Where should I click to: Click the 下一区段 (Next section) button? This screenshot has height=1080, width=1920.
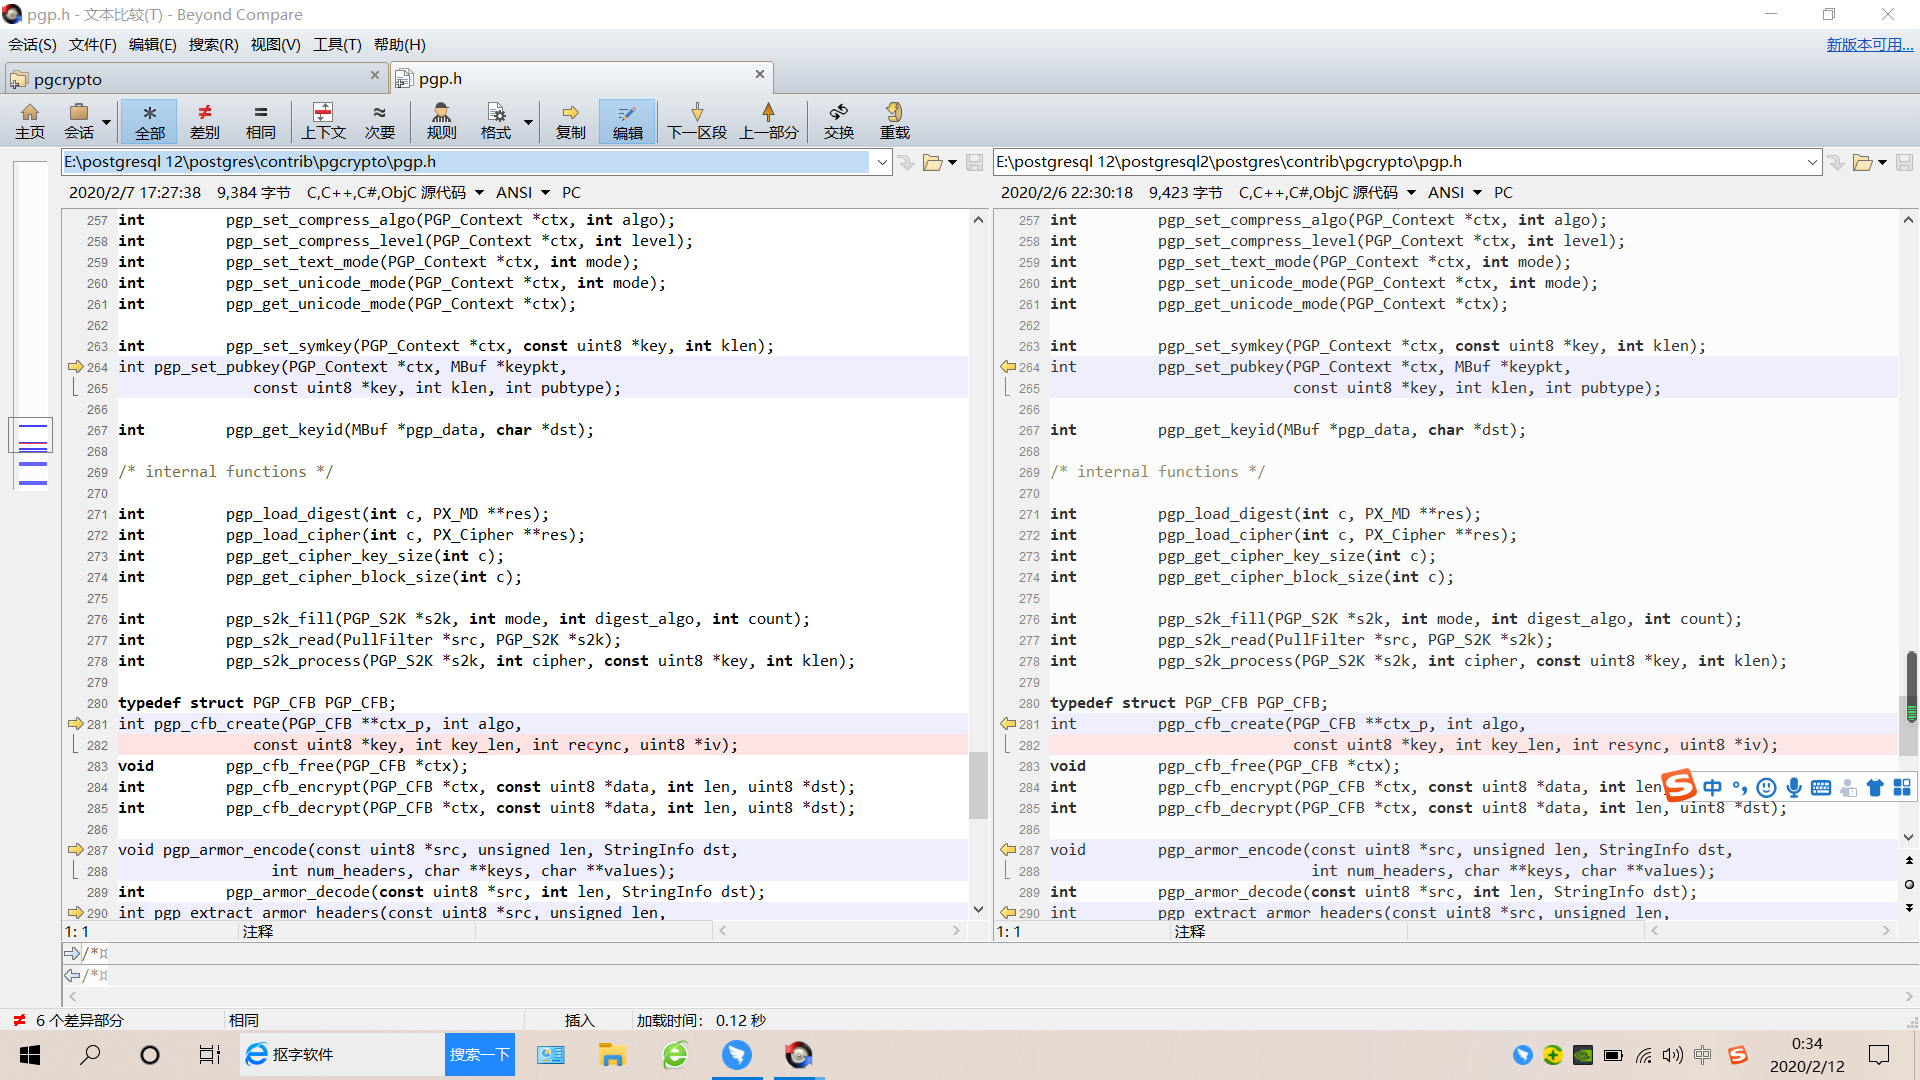(x=688, y=121)
